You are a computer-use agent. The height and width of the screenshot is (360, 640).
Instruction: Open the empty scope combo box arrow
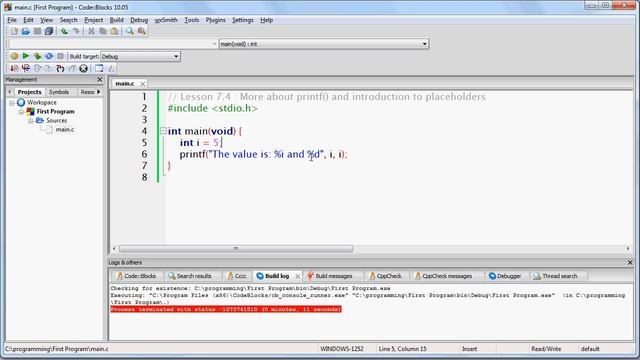click(x=215, y=44)
